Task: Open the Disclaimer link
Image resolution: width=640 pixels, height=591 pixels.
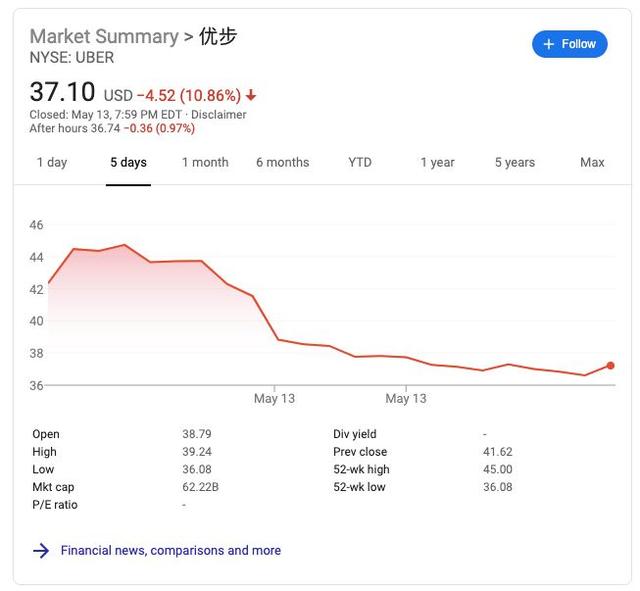Action: point(218,114)
